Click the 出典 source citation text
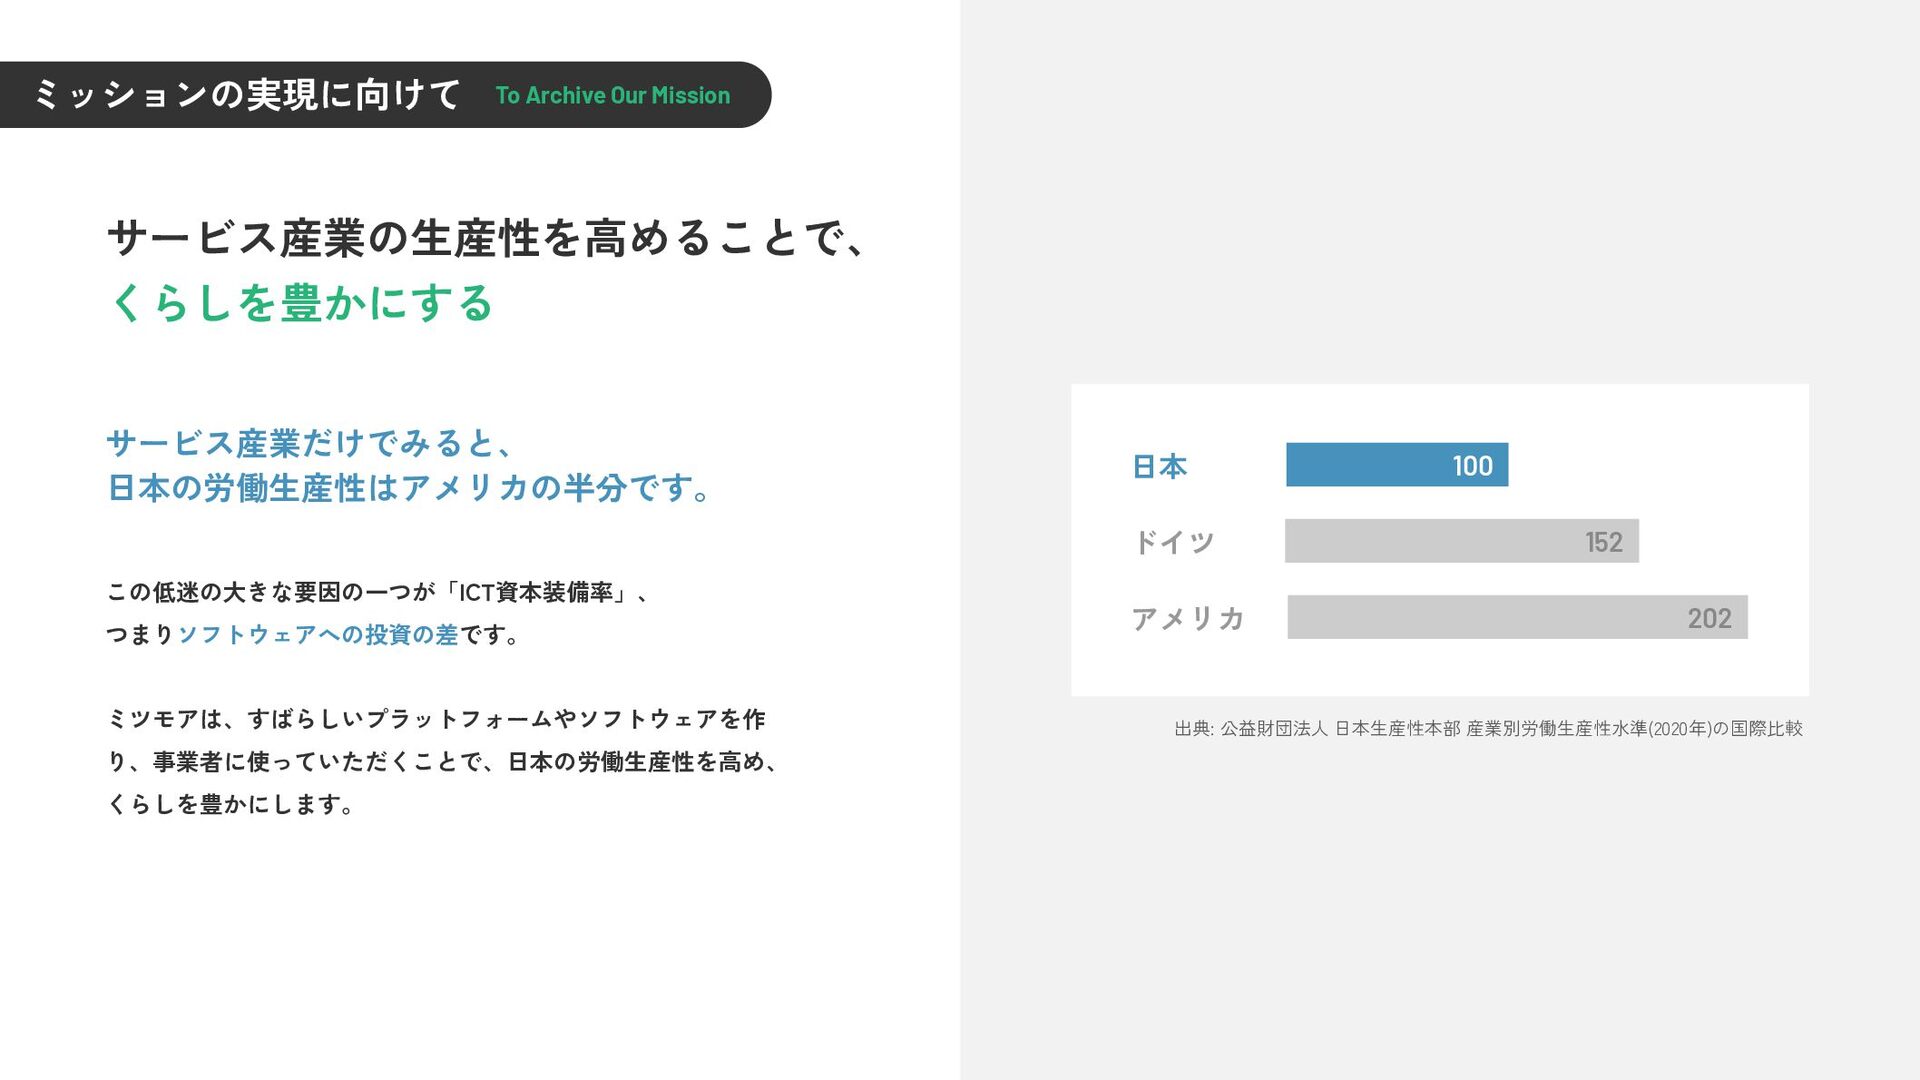 click(1488, 729)
